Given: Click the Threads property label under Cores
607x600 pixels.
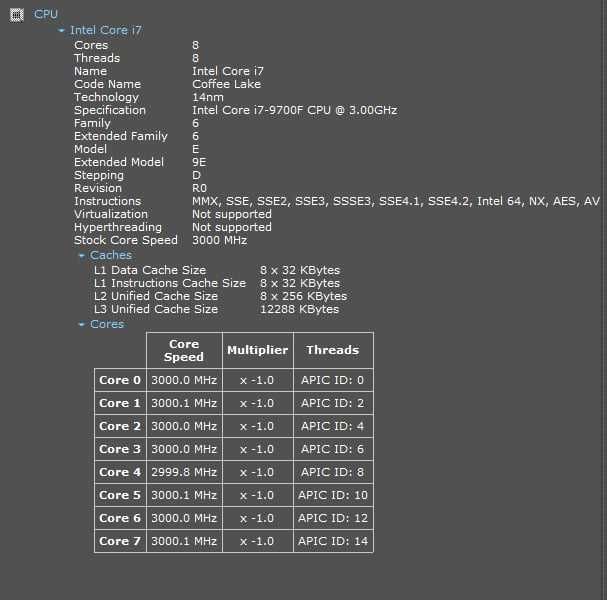Looking at the screenshot, I should pyautogui.click(x=97, y=58).
